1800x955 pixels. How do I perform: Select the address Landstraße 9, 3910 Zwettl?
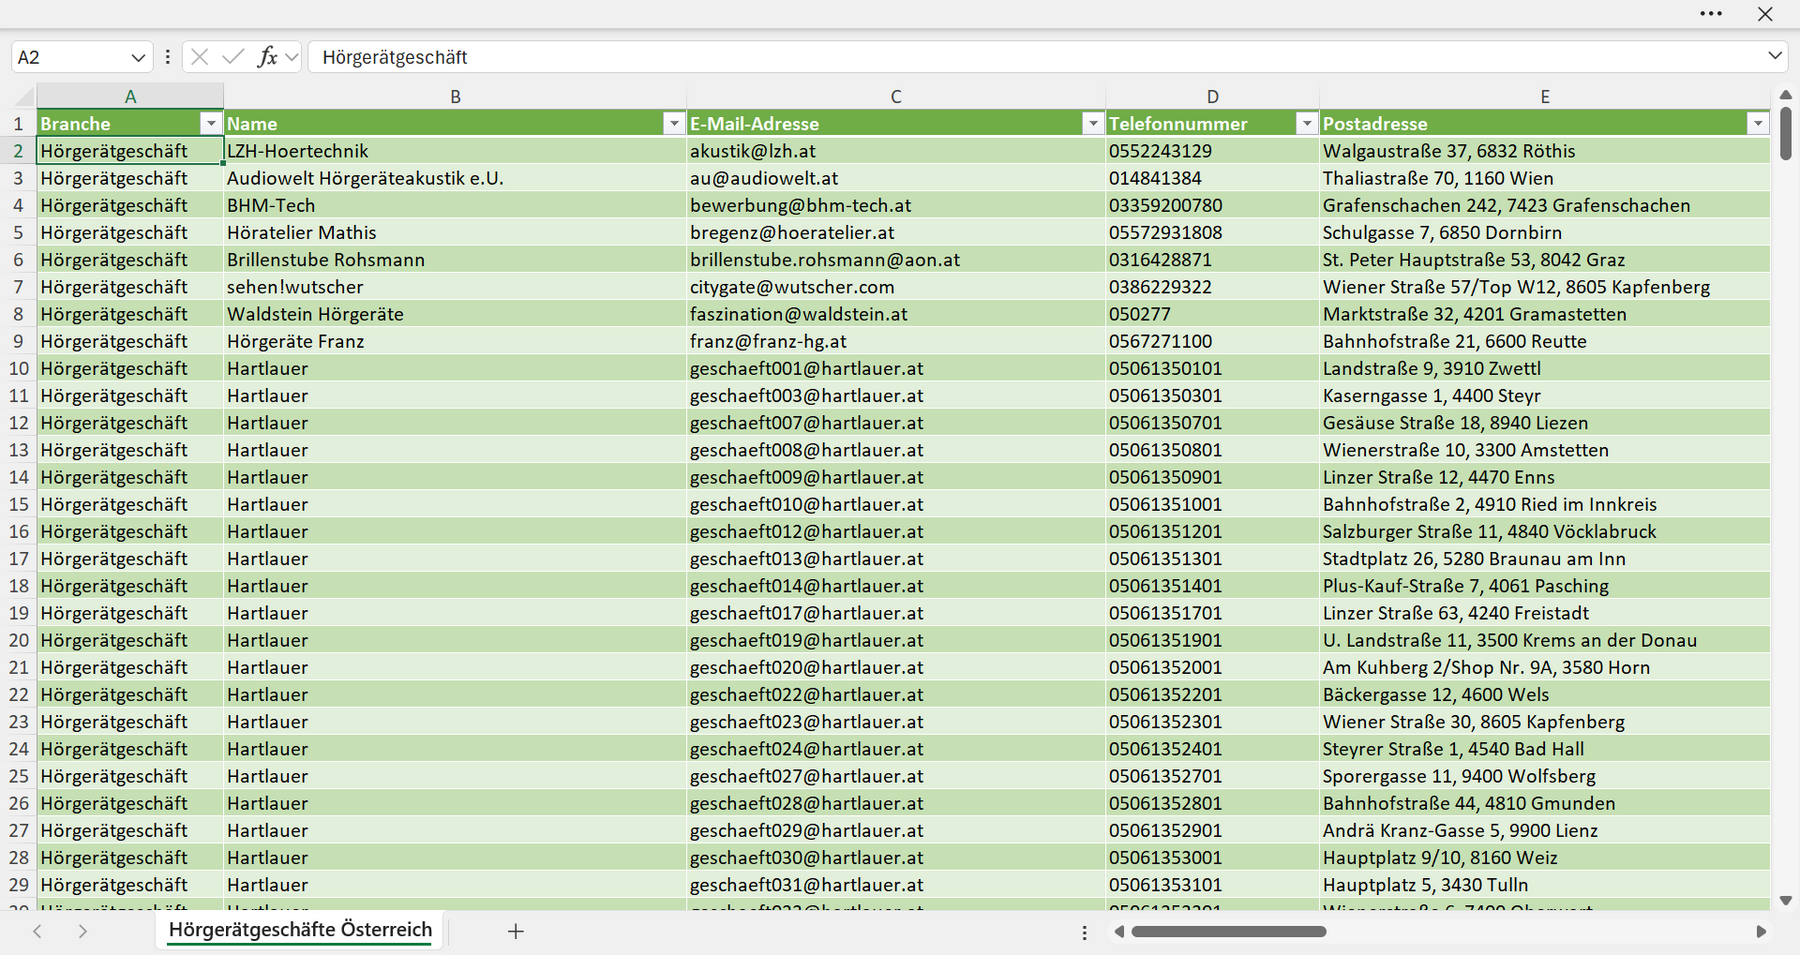pos(1545,368)
